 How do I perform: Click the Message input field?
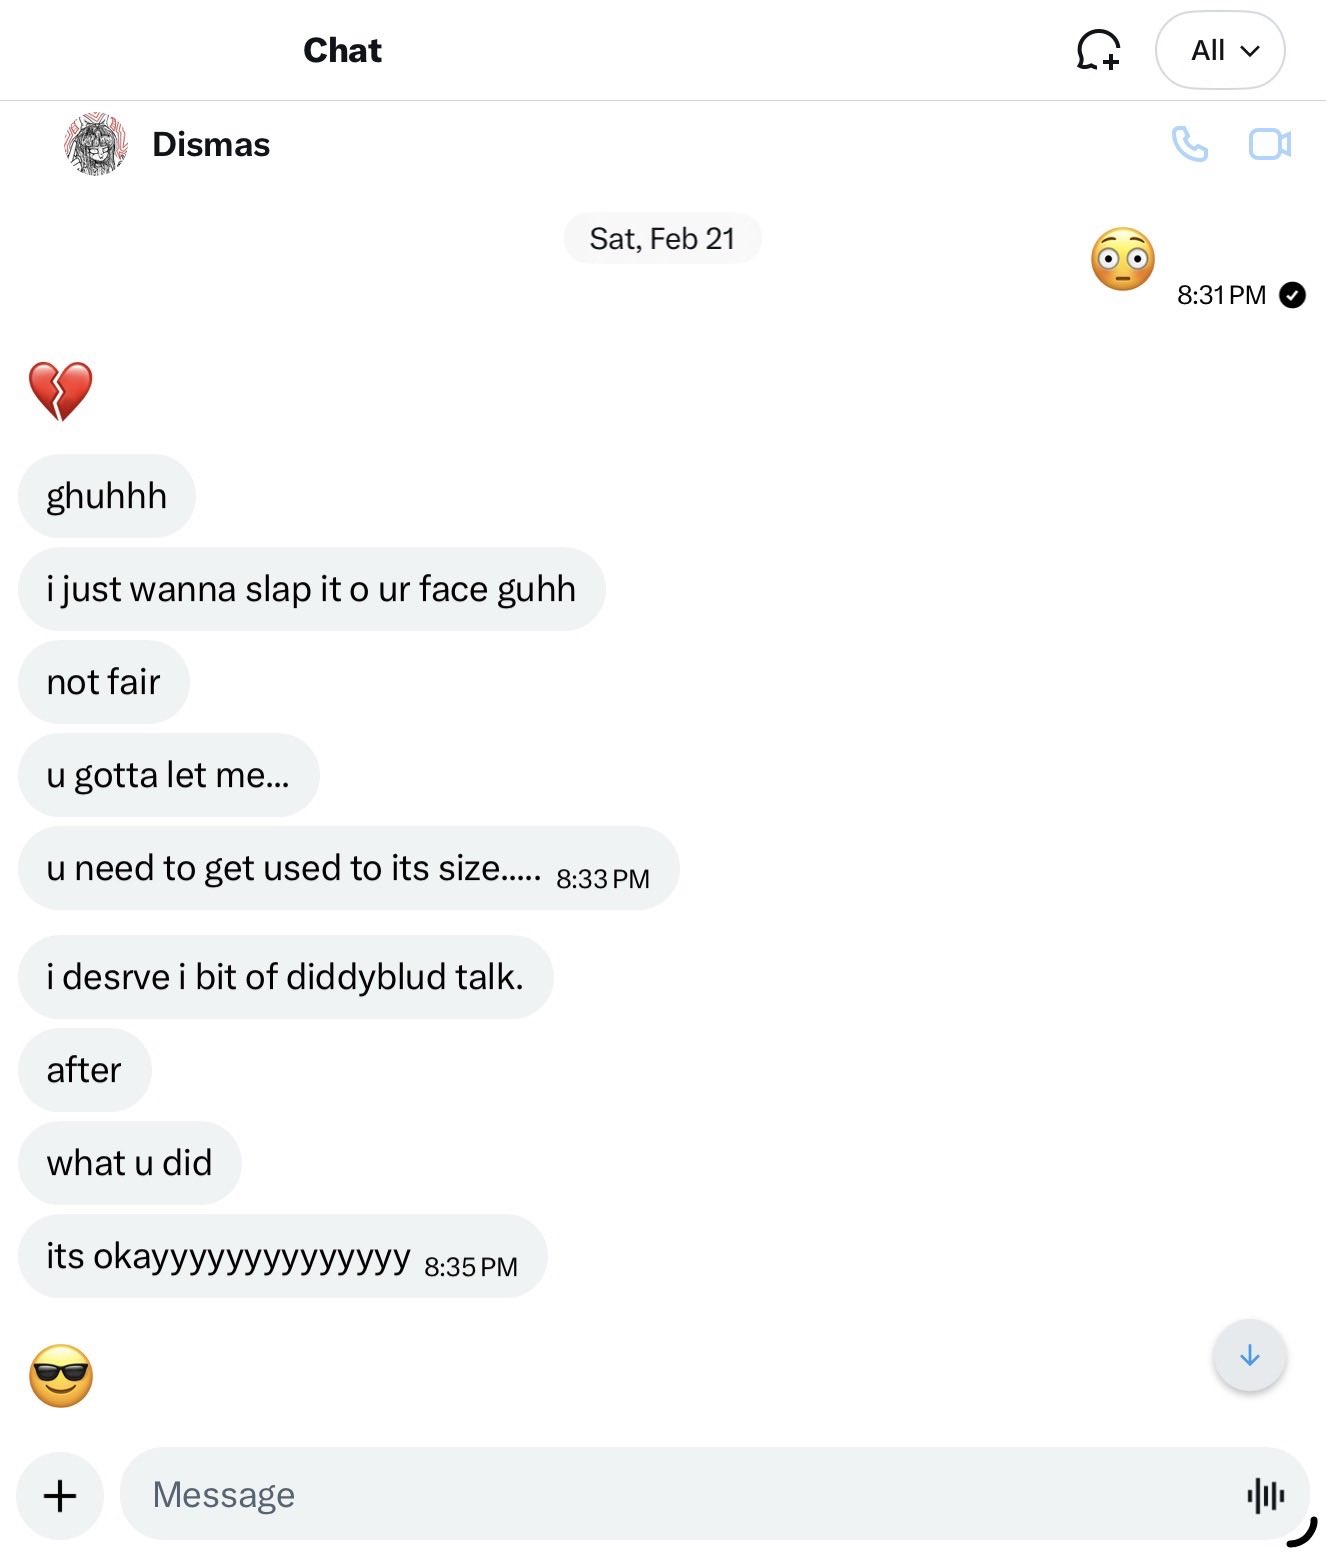(x=680, y=1494)
